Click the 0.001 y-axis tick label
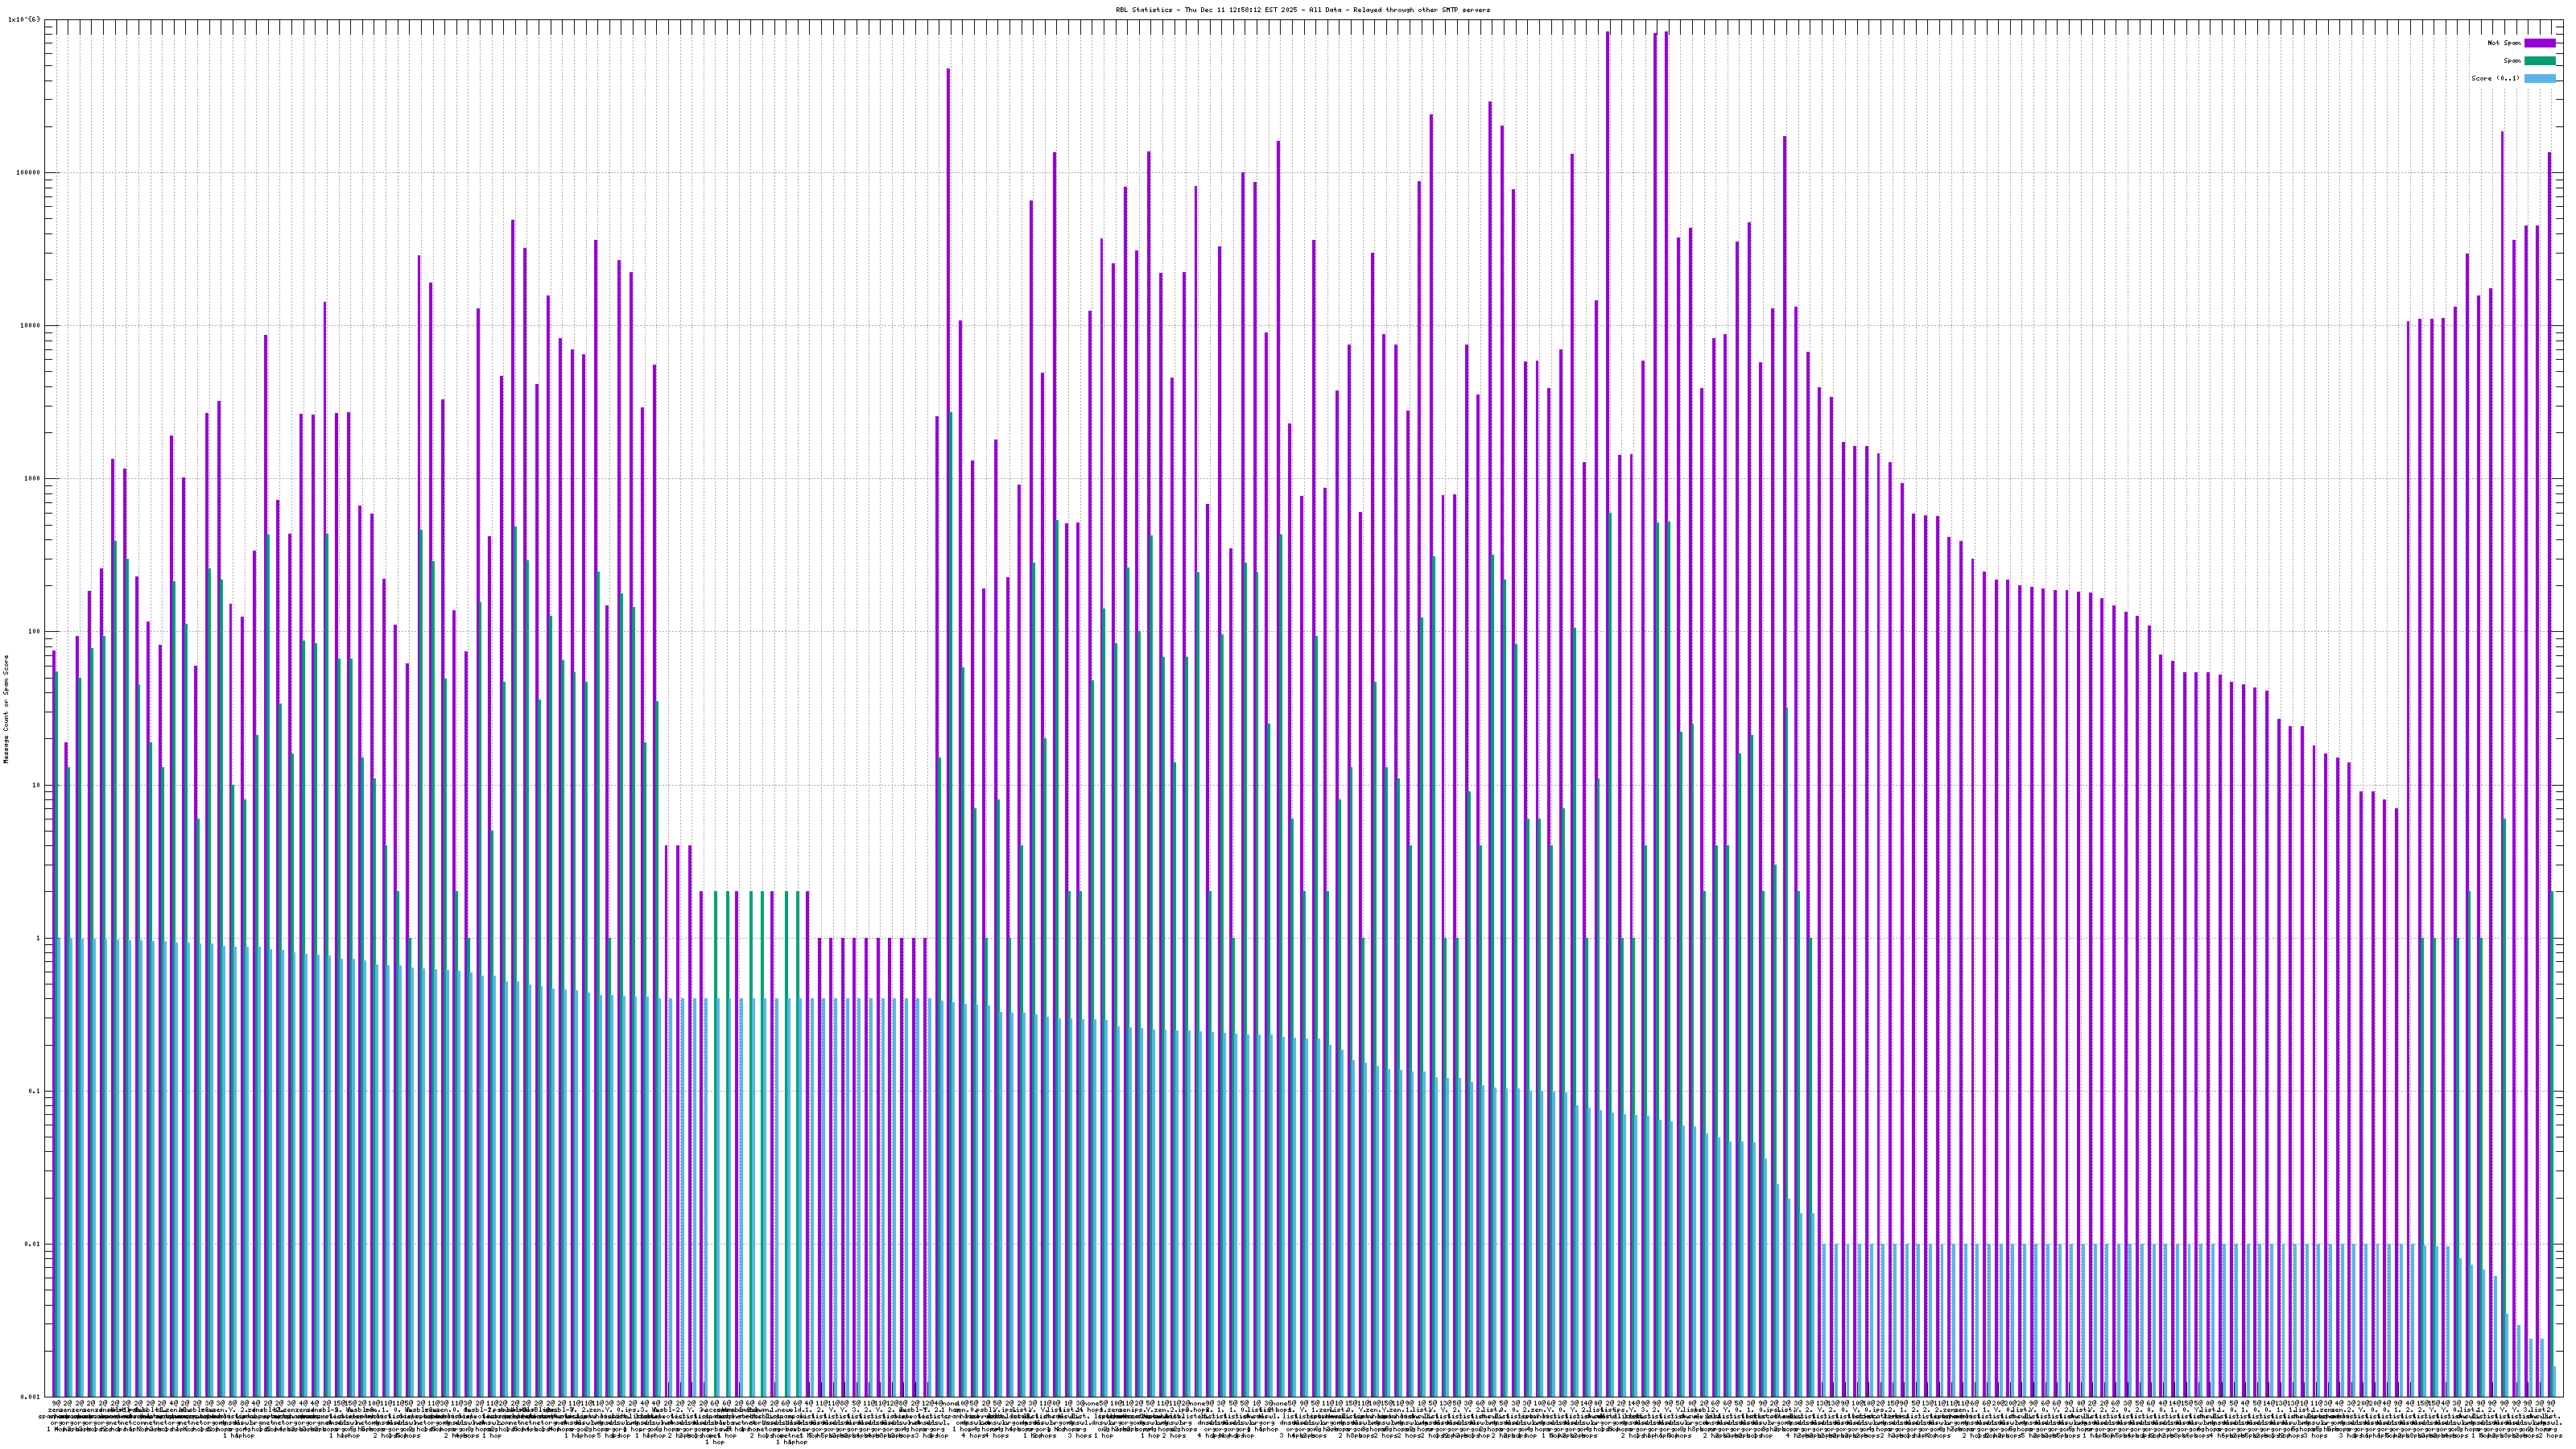2576x1449 pixels. tap(29, 1397)
